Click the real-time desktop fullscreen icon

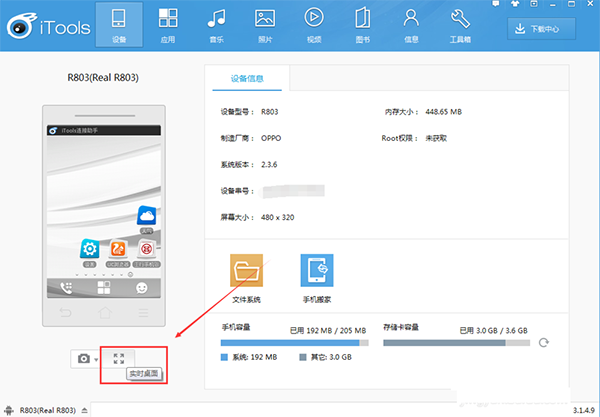tap(119, 357)
